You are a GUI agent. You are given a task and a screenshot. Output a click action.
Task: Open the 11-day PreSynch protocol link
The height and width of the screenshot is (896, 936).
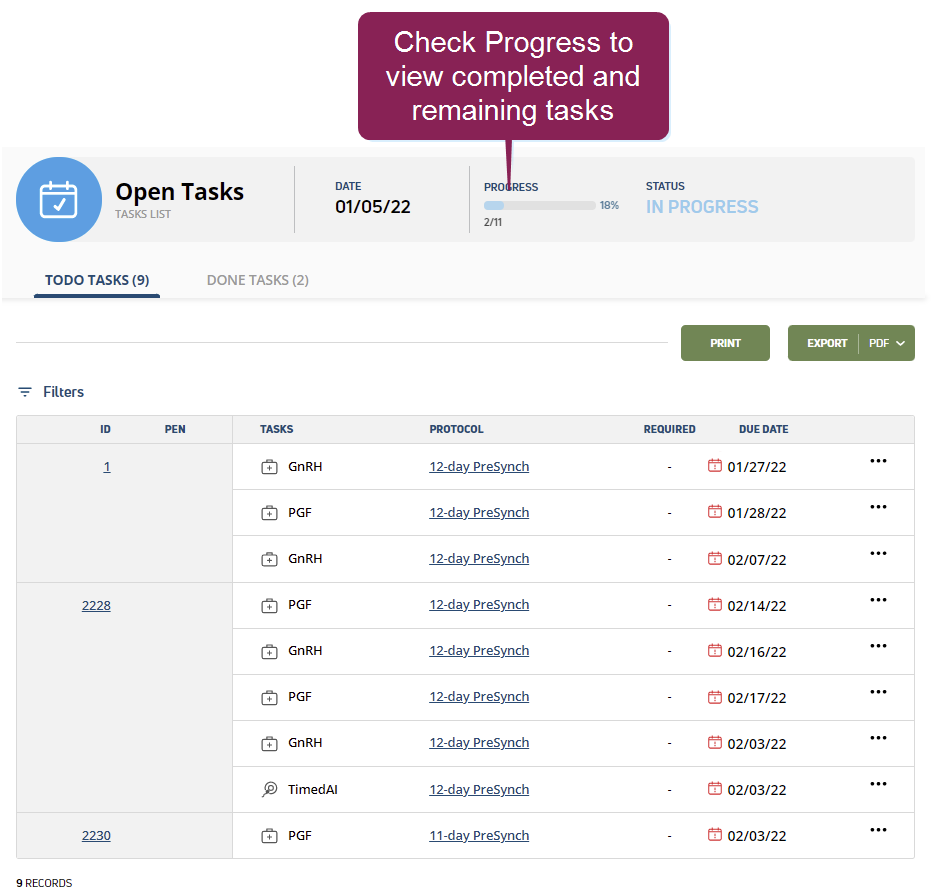coord(479,836)
